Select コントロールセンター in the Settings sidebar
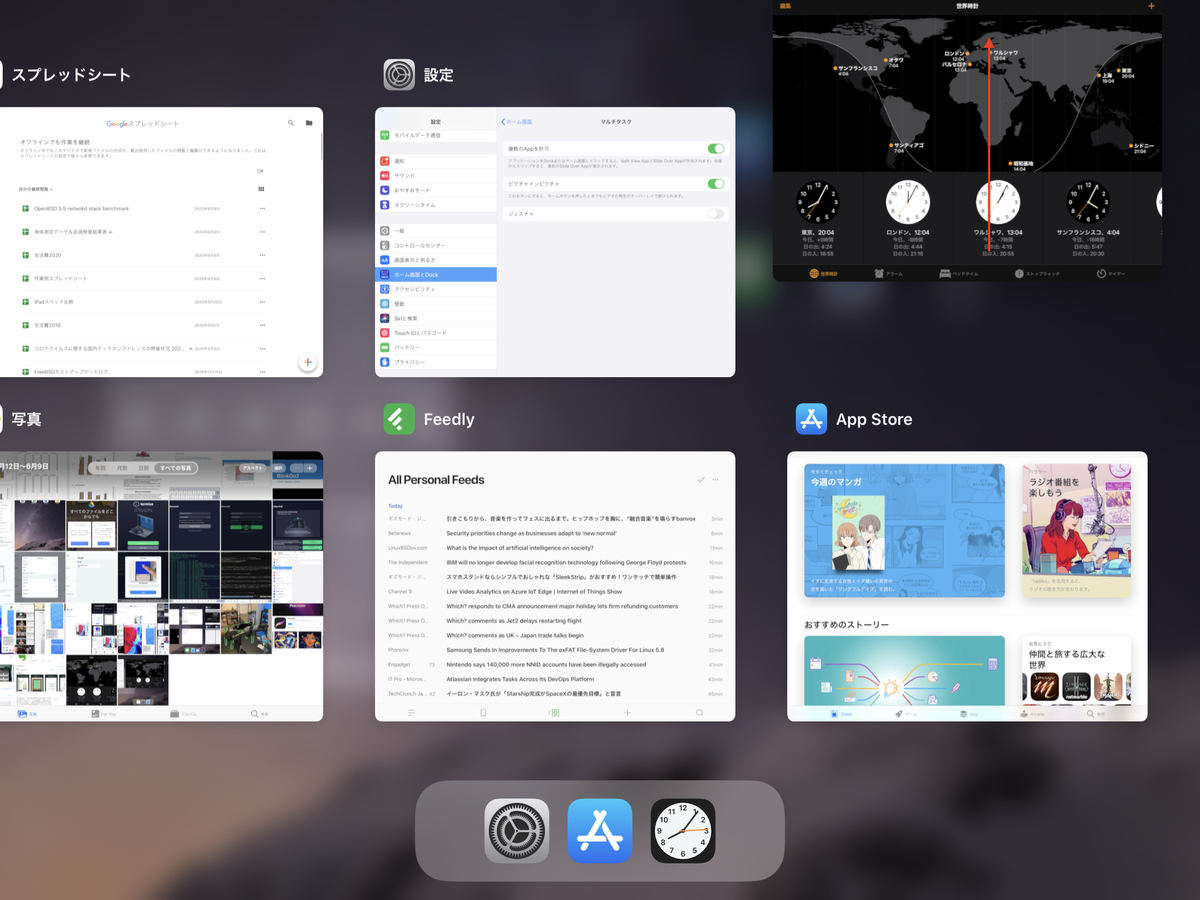 tap(436, 245)
